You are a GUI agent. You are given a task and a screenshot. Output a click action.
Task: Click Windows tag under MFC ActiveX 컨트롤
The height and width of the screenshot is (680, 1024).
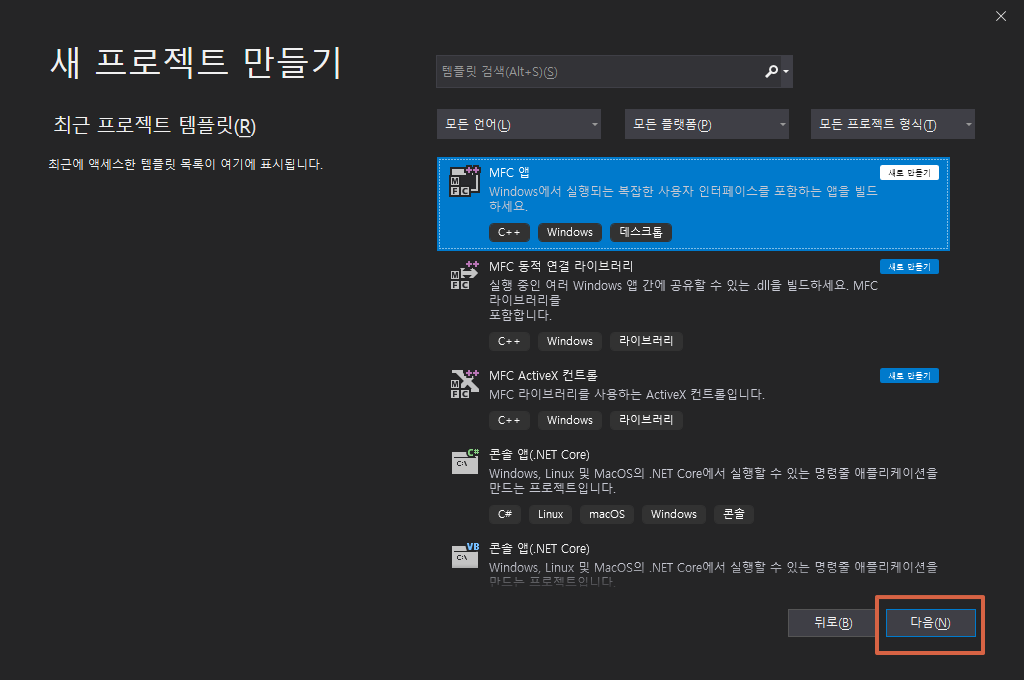[x=569, y=420]
